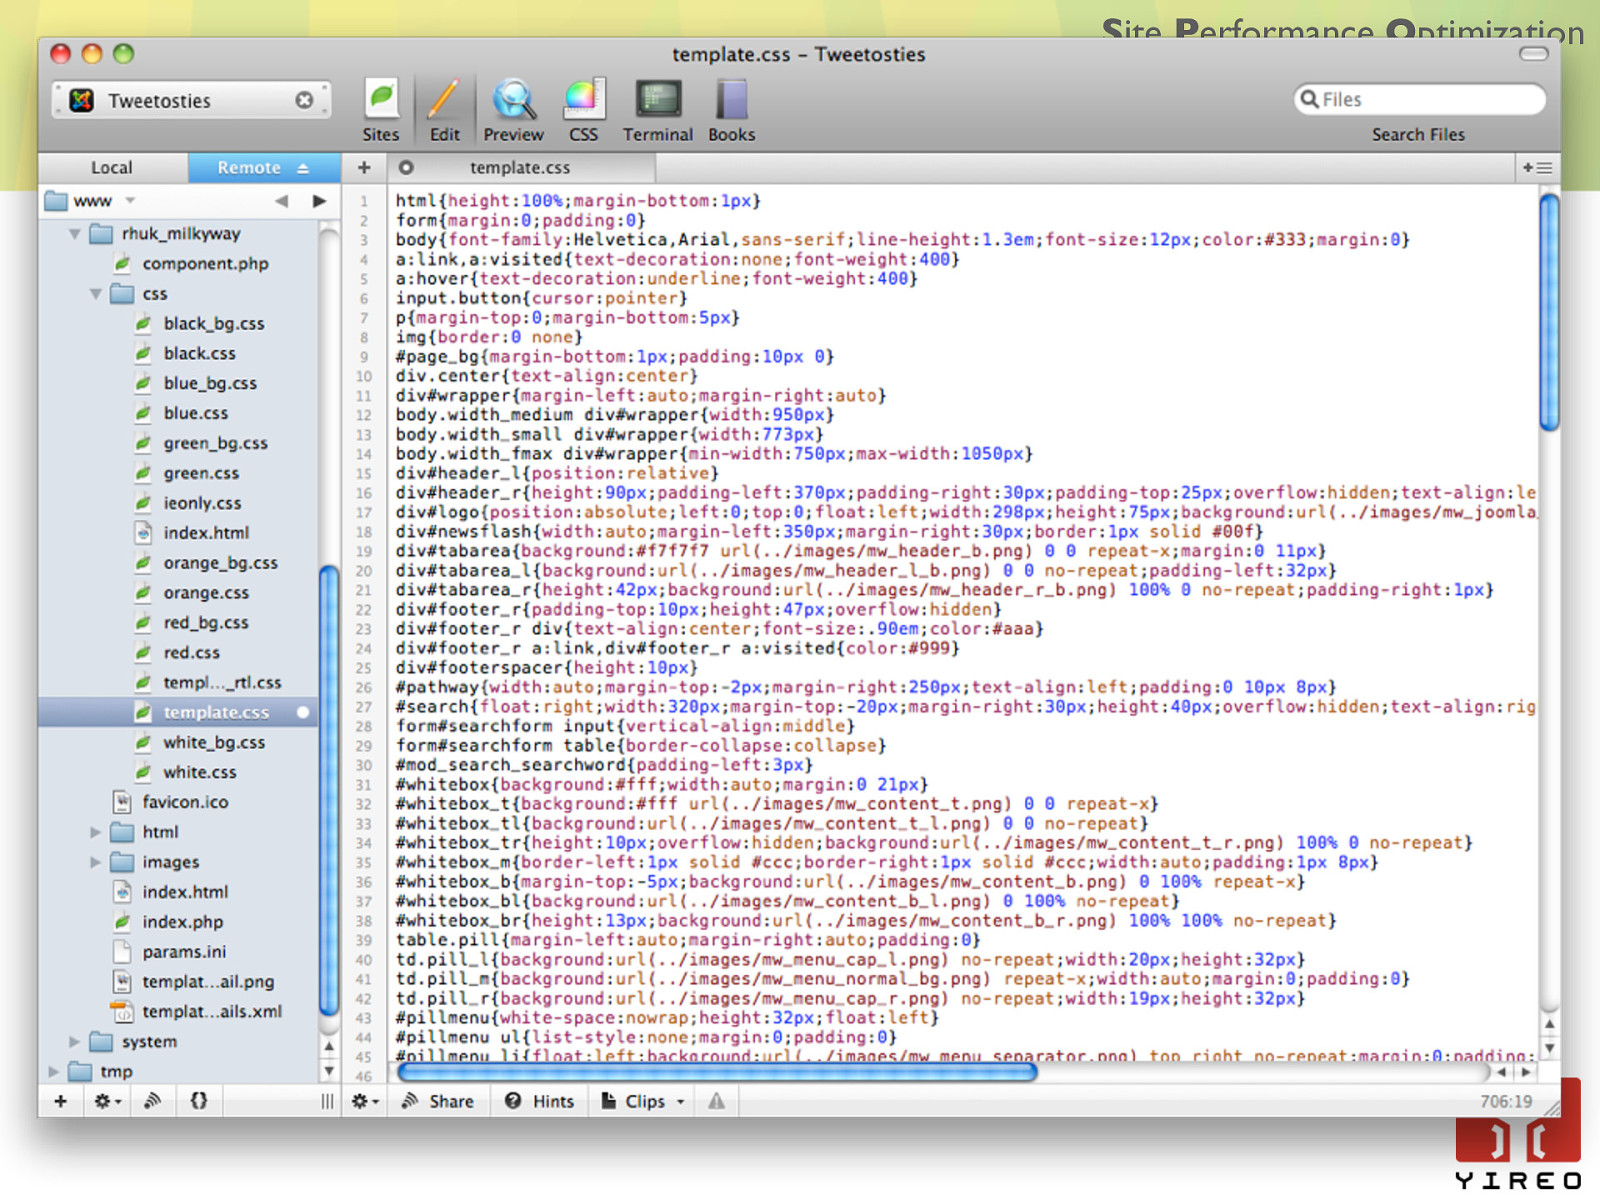1600x1200 pixels.
Task: Open the file browser gear menu
Action: (x=107, y=1101)
